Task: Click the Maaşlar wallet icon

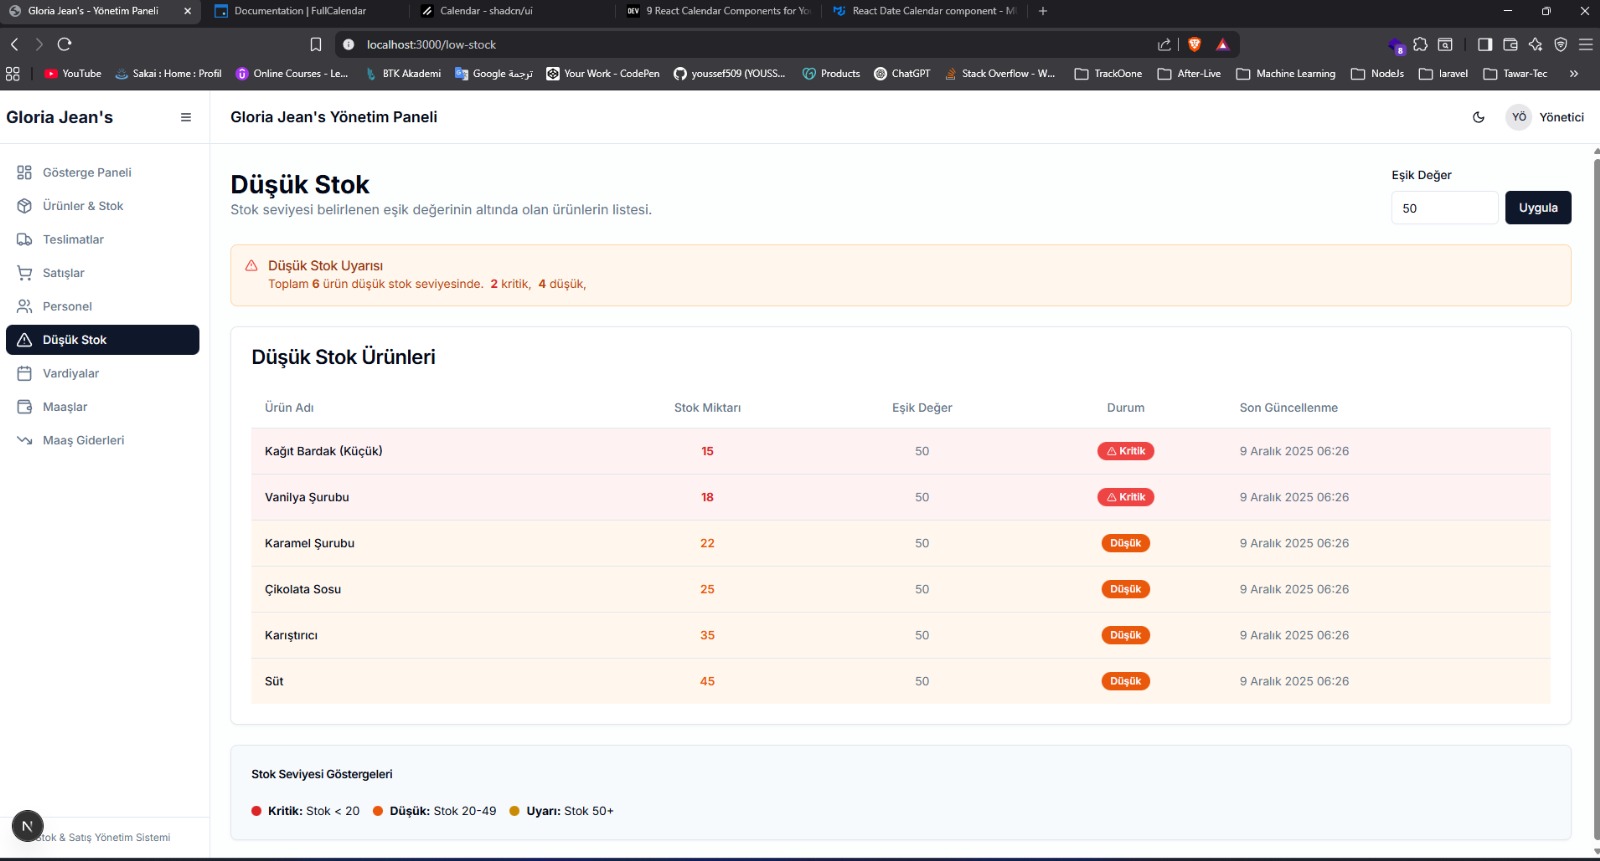Action: click(x=25, y=407)
